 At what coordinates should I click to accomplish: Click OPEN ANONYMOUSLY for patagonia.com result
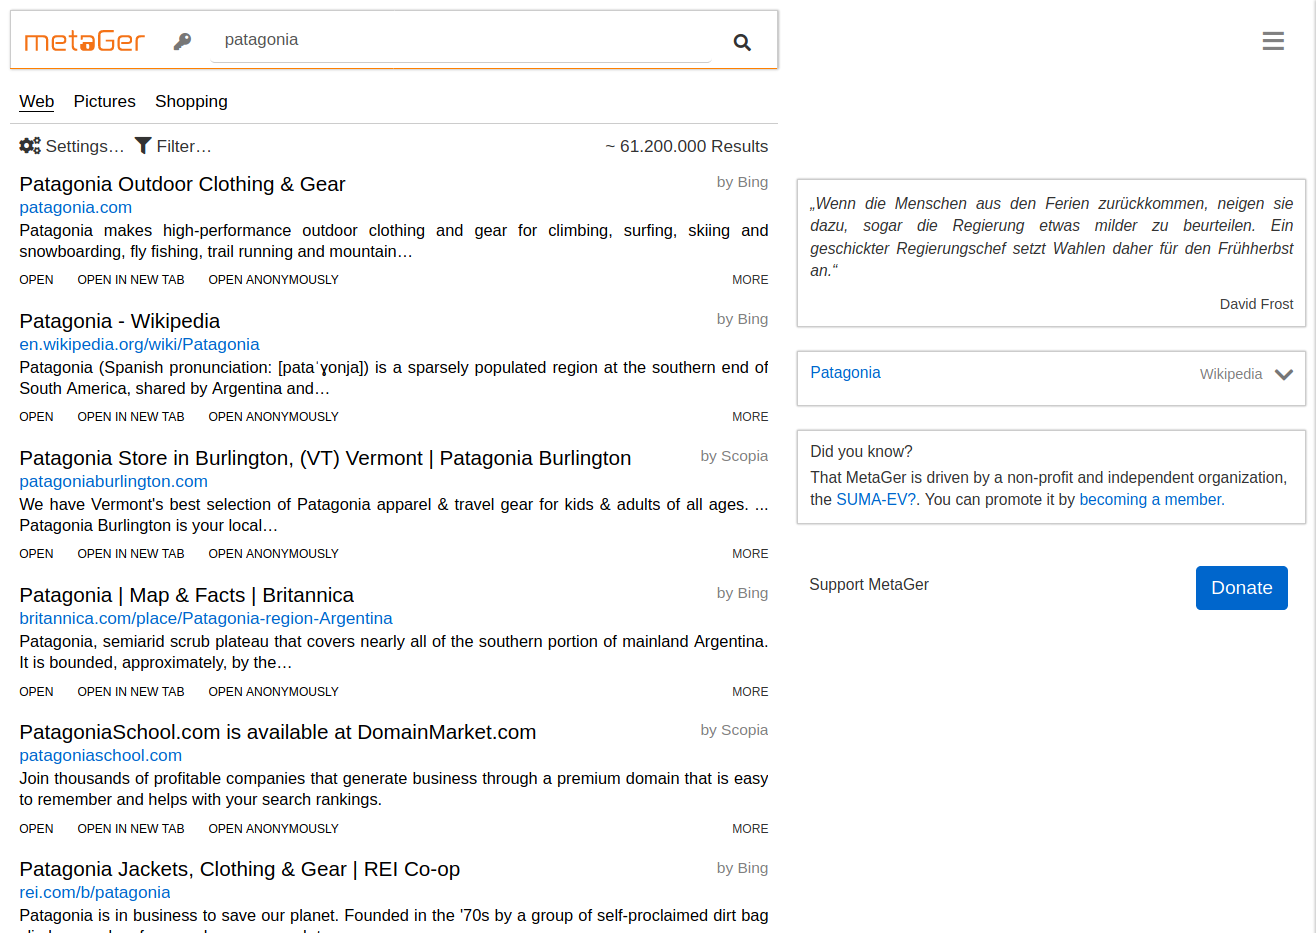pos(273,280)
